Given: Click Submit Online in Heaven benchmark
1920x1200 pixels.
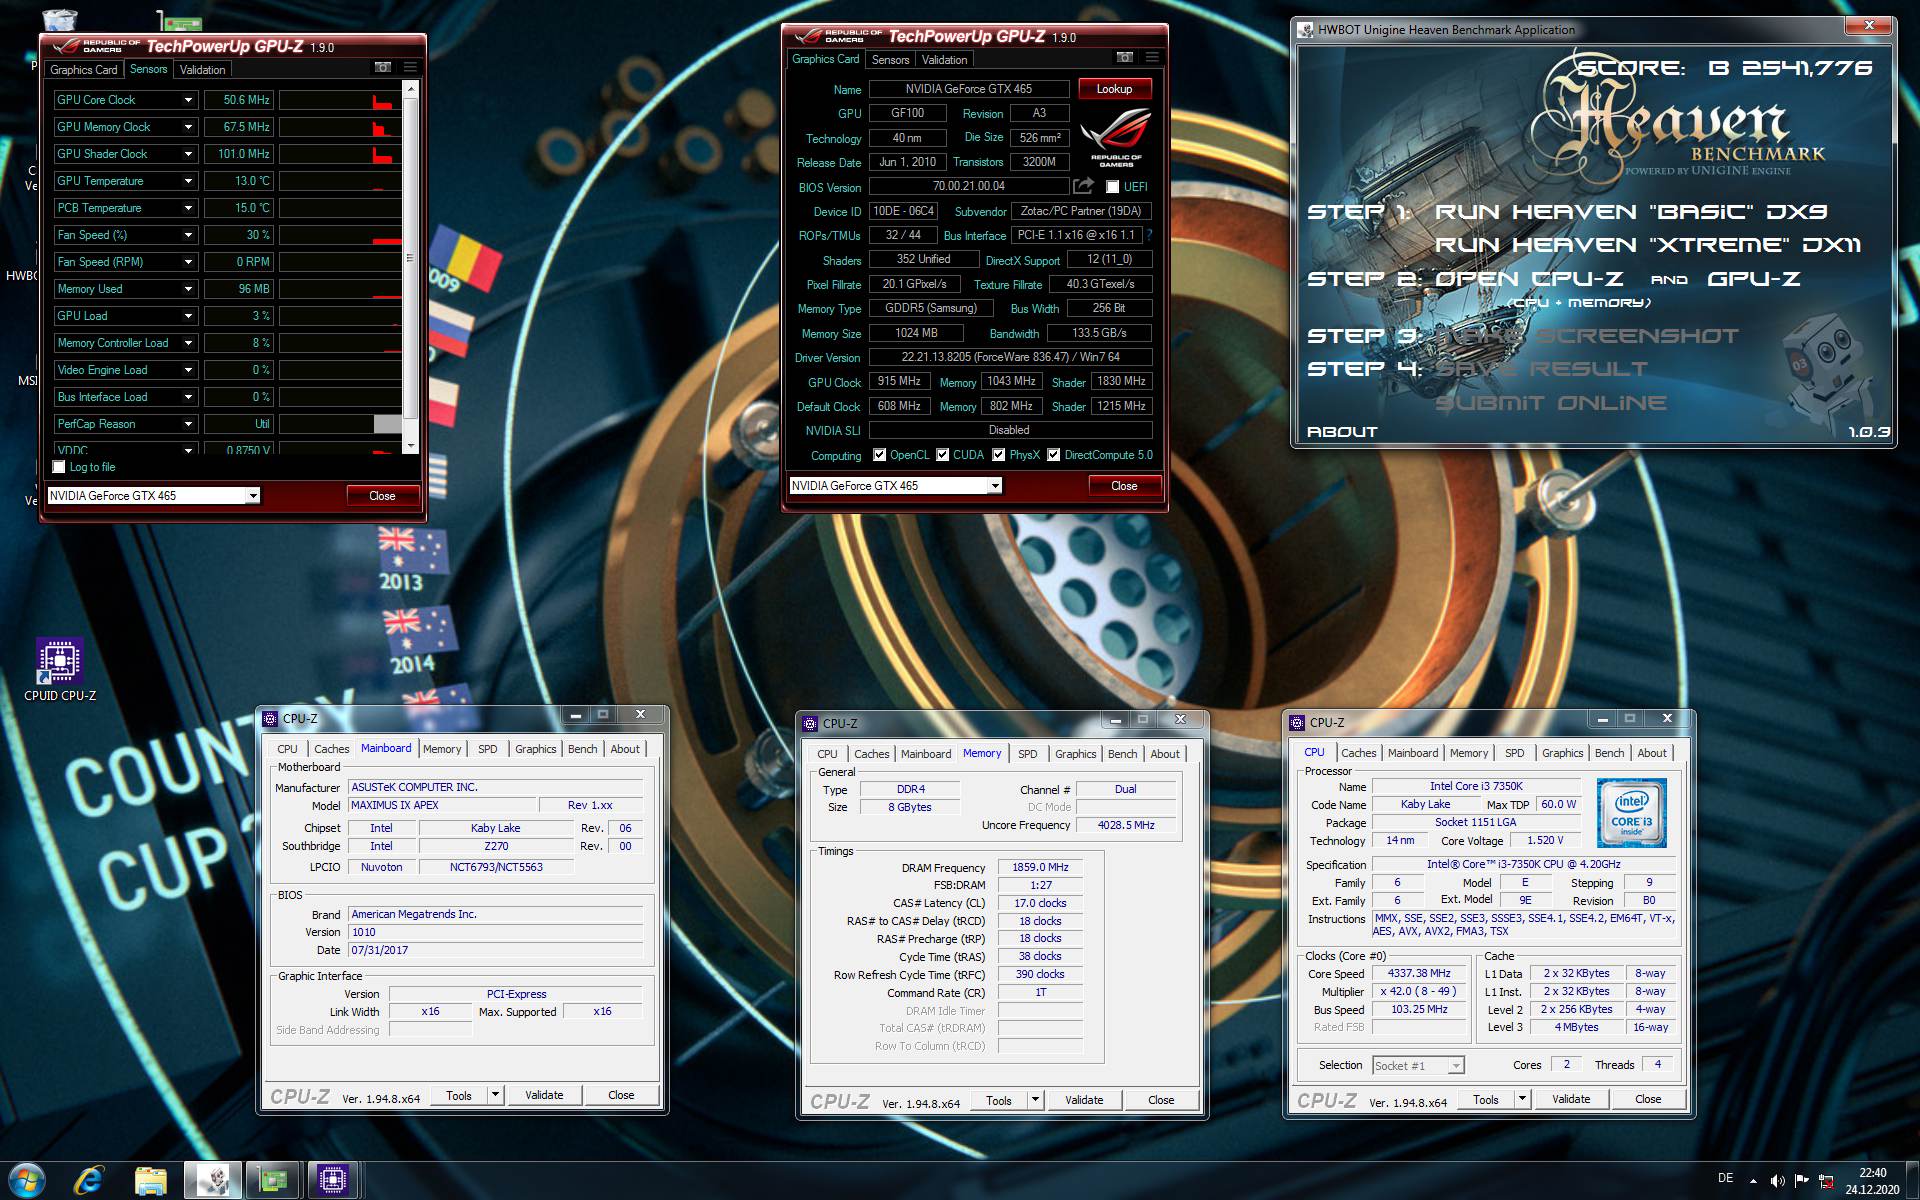Looking at the screenshot, I should pyautogui.click(x=1551, y=403).
